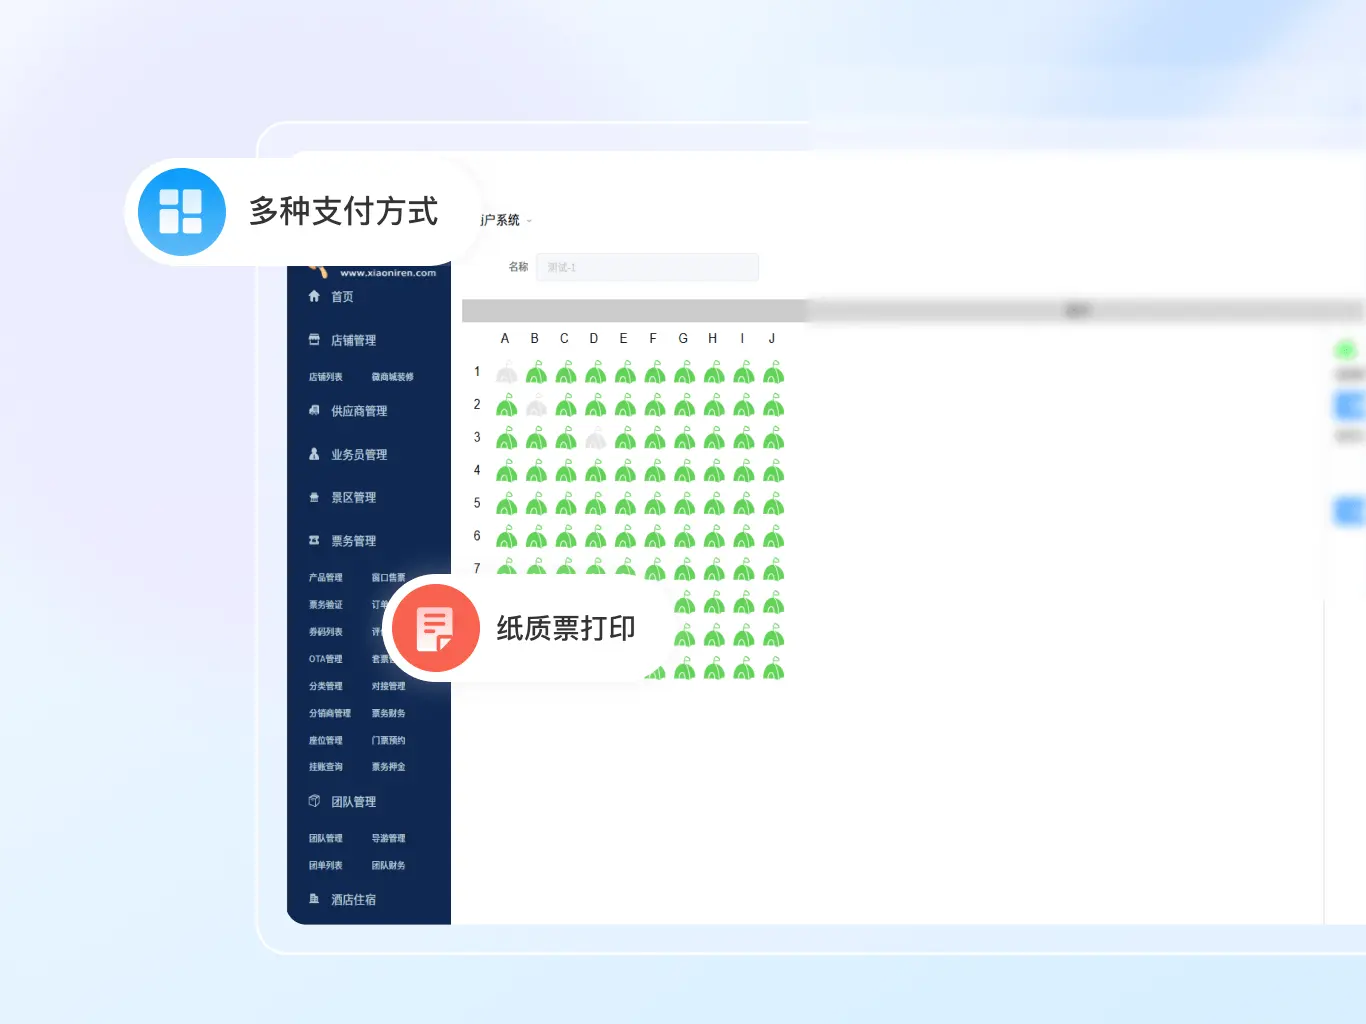Open 供应商管理 via its supplier icon
Image resolution: width=1366 pixels, height=1024 pixels.
point(314,410)
